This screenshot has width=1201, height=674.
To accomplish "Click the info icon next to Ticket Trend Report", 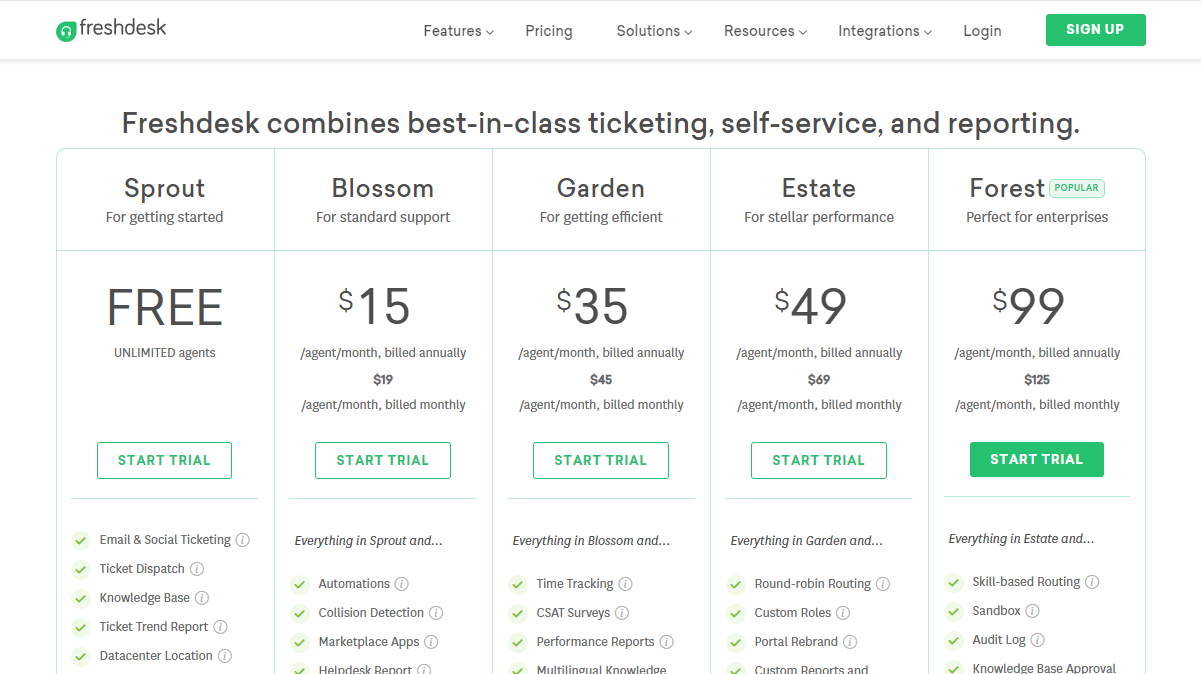I will click(x=220, y=626).
